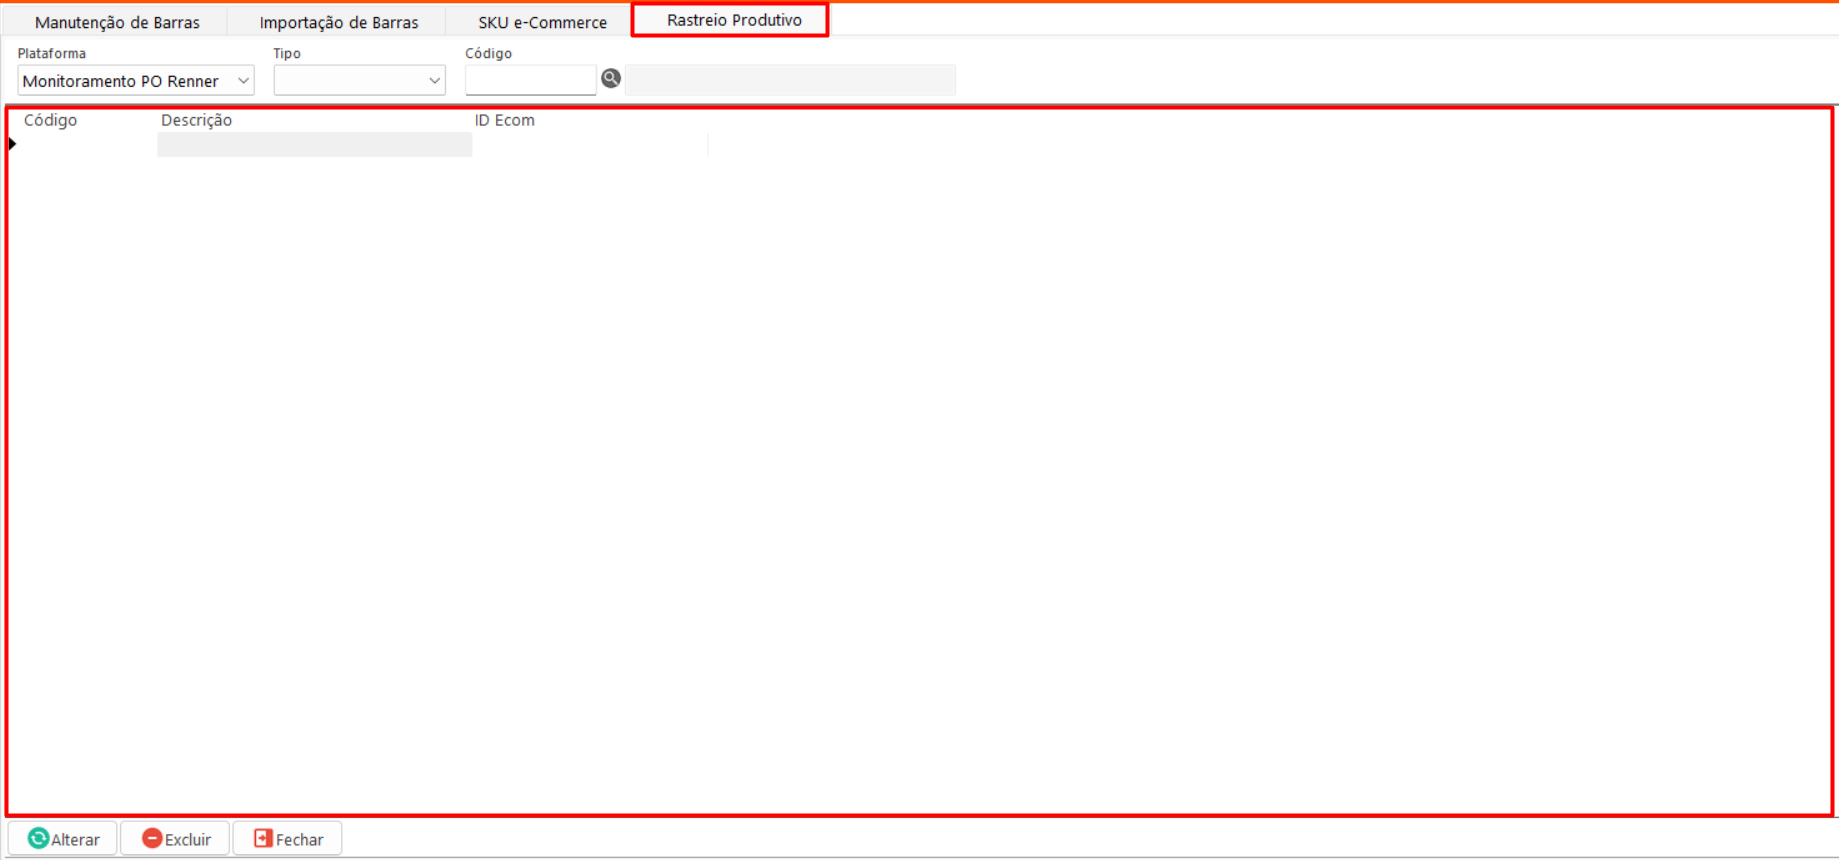Image resolution: width=1839 pixels, height=860 pixels.
Task: Select Monitoramento PO Renner combo box
Action: [x=136, y=81]
